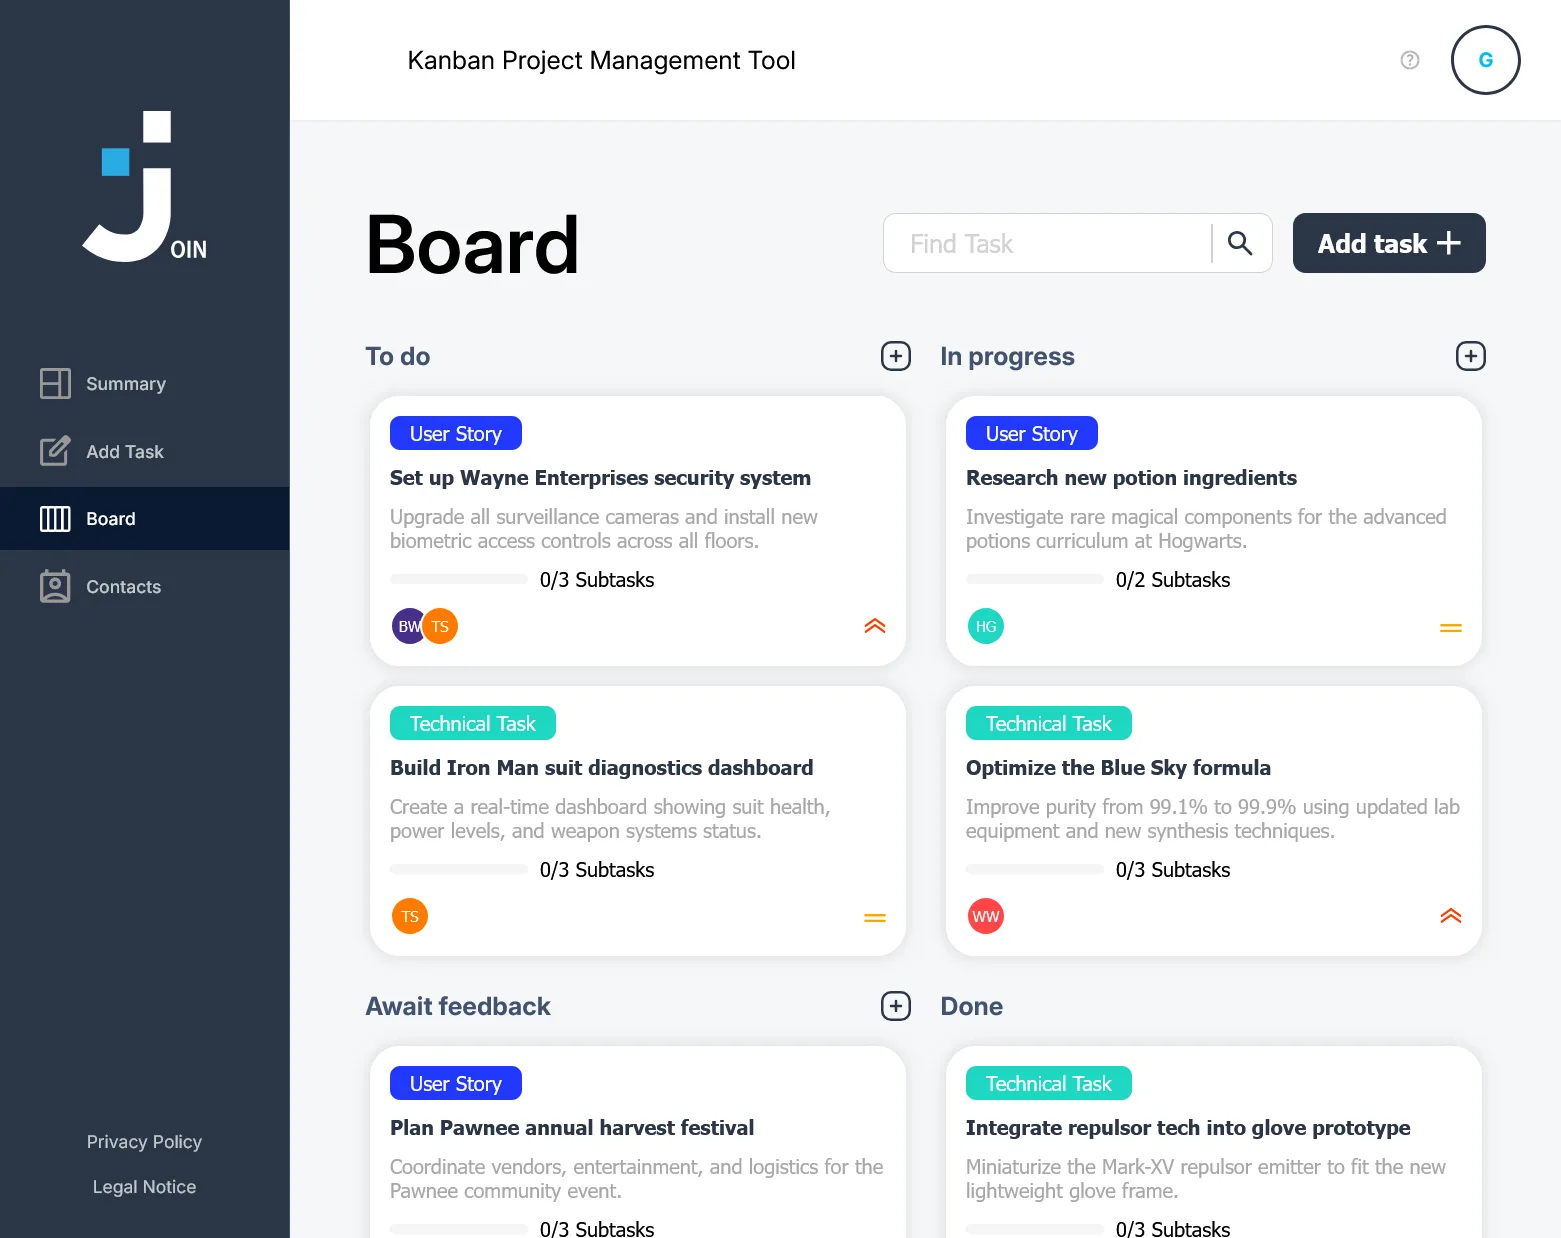Click the Add task button
This screenshot has height=1238, width=1561.
coord(1389,243)
